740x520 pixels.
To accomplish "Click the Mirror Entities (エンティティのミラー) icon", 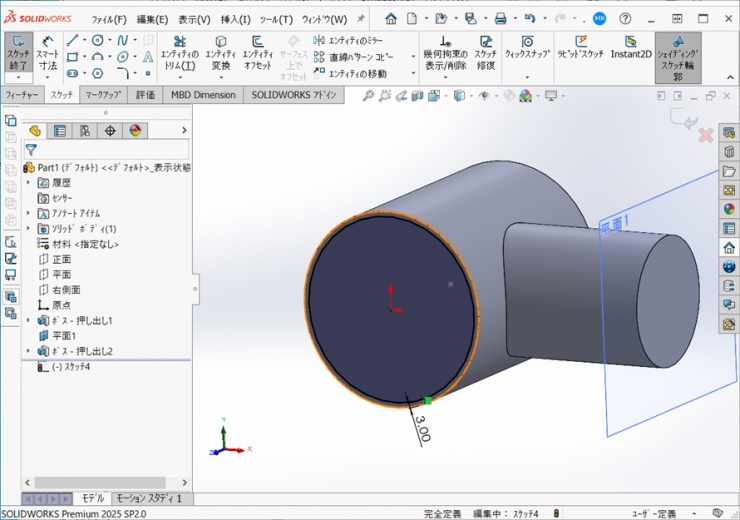I will pyautogui.click(x=319, y=40).
